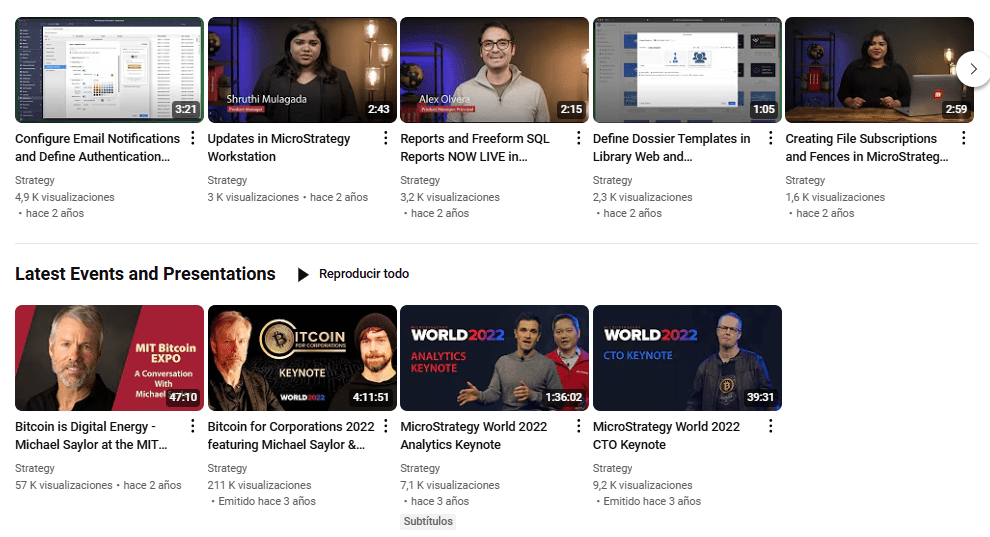This screenshot has width=990, height=537.
Task: Click Strategy channel under Updates in MicroStrategy Workstation
Action: point(227,180)
